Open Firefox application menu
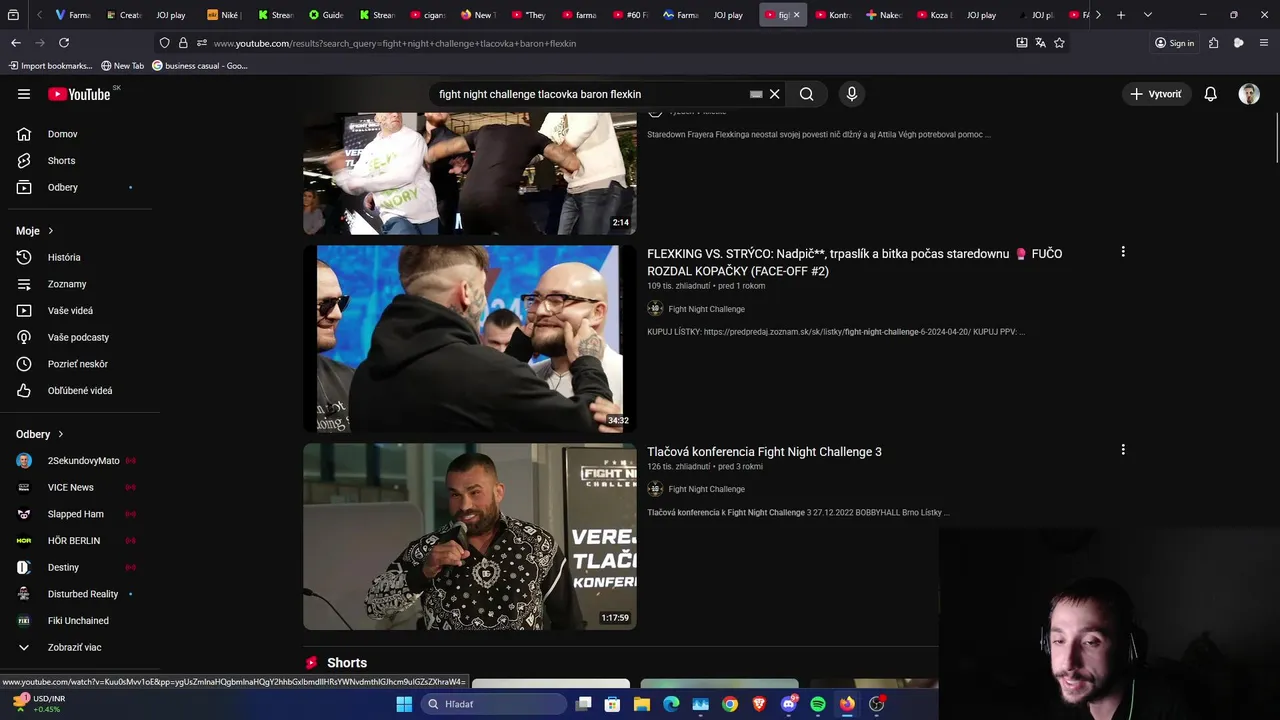 click(1264, 43)
